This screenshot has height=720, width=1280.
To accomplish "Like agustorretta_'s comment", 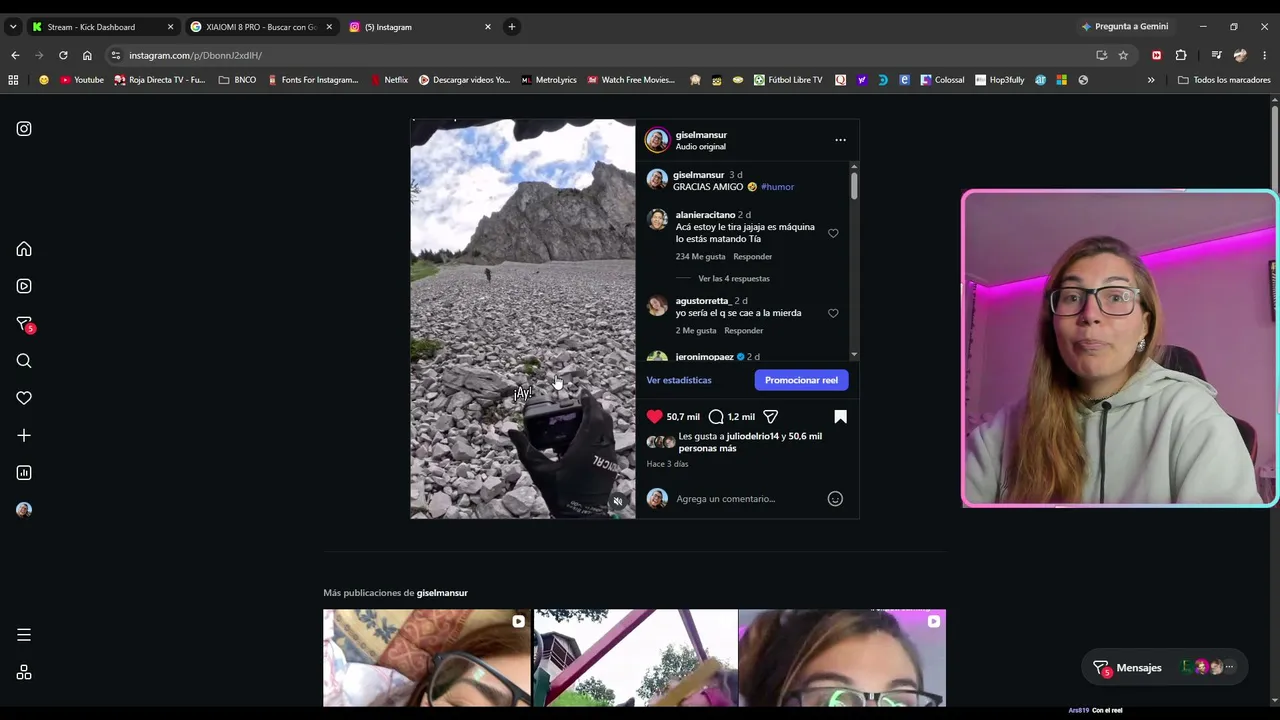I will point(833,313).
